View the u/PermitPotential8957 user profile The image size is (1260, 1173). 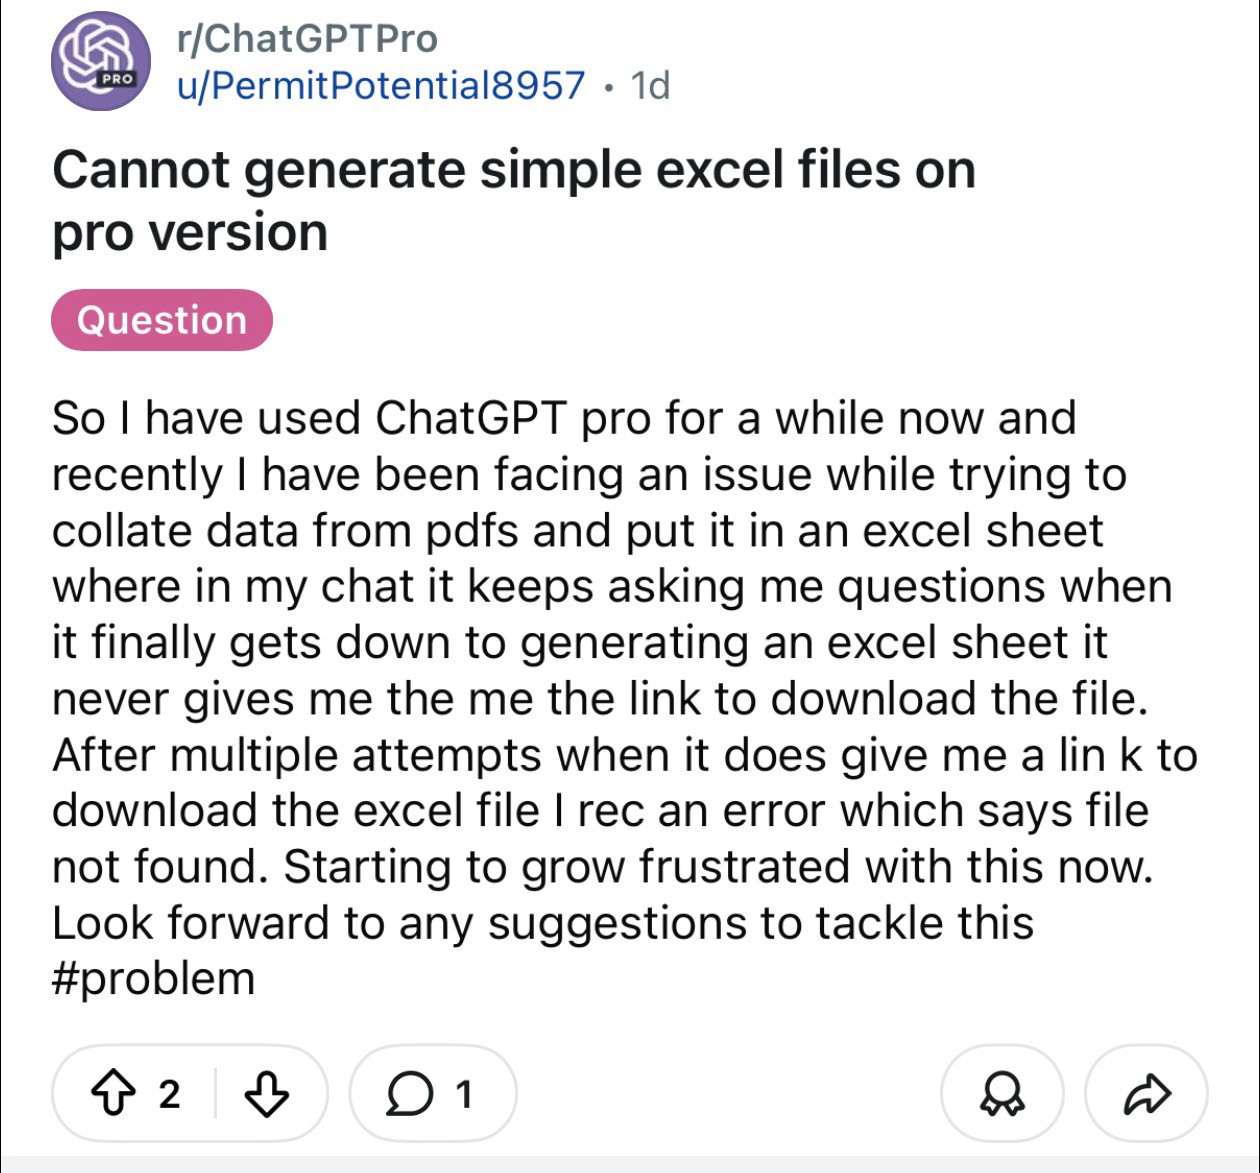(x=381, y=86)
